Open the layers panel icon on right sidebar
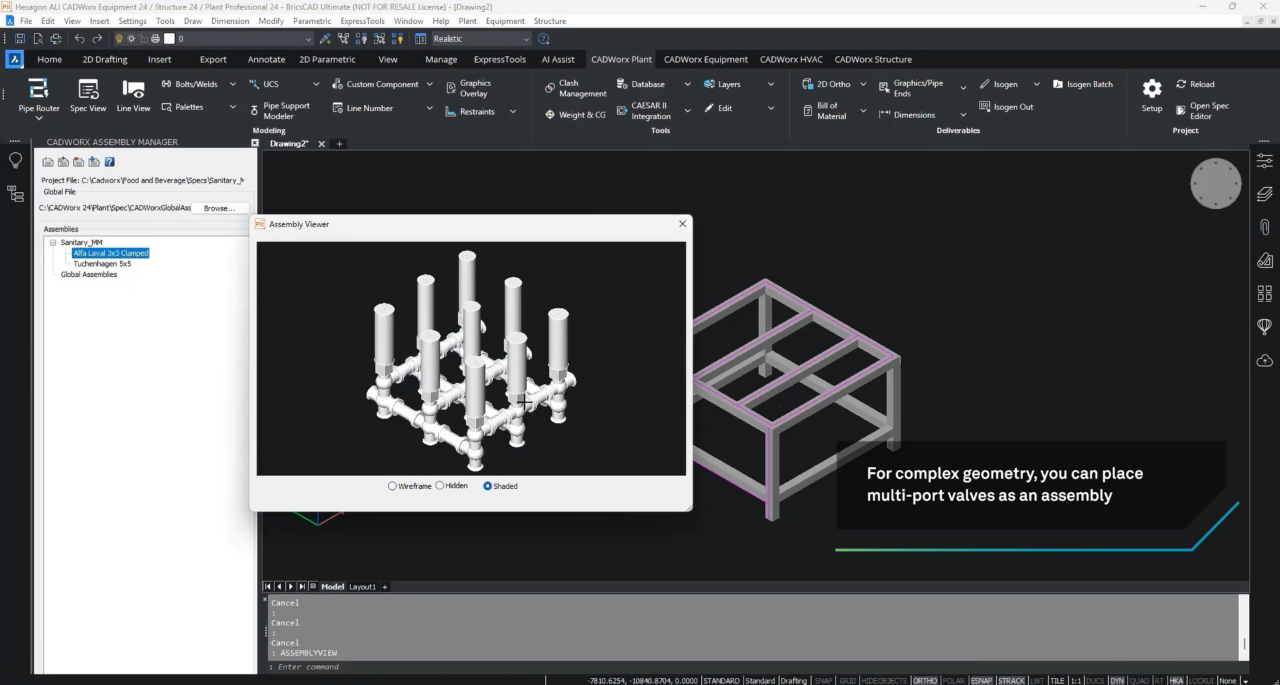1280x685 pixels. tap(1264, 194)
